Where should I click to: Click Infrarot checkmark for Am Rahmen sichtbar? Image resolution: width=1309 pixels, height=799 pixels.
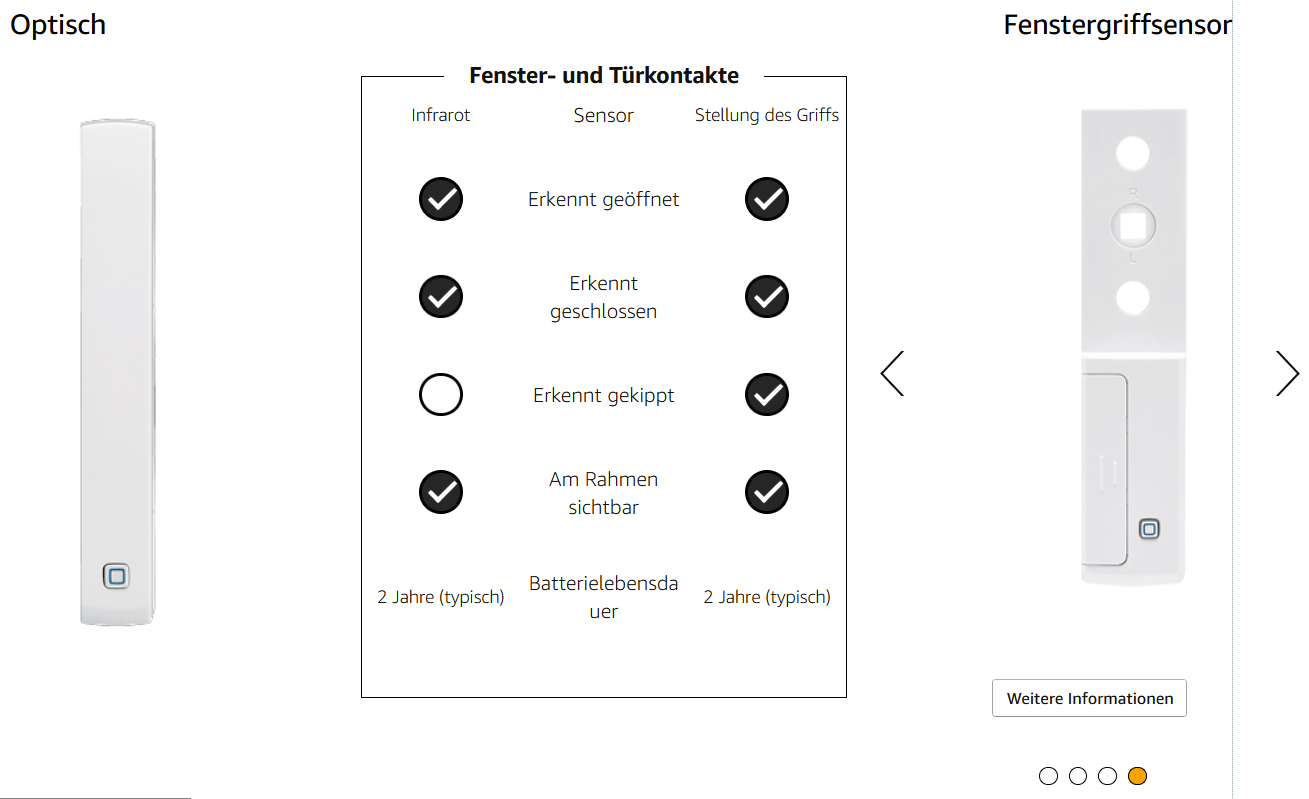pos(441,493)
